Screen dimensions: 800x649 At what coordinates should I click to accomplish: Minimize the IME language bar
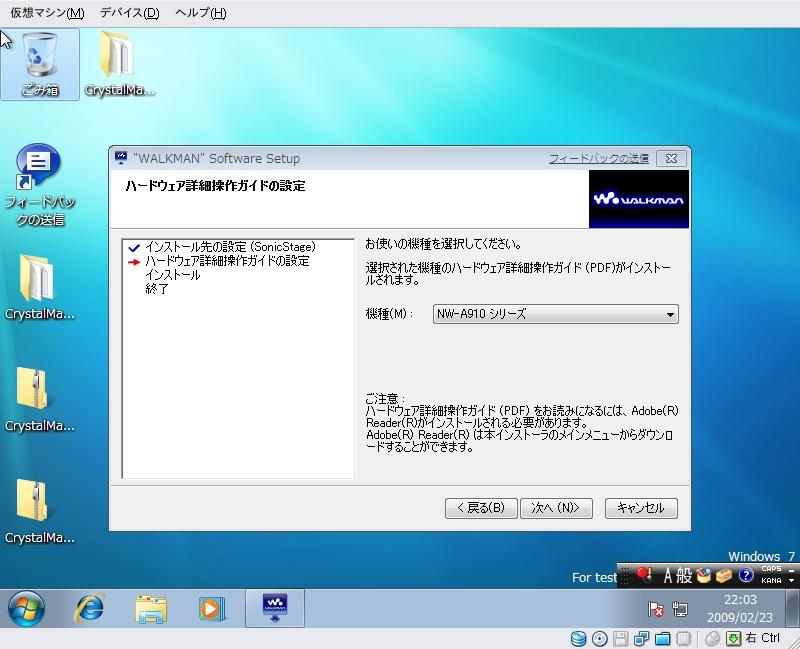click(x=791, y=569)
